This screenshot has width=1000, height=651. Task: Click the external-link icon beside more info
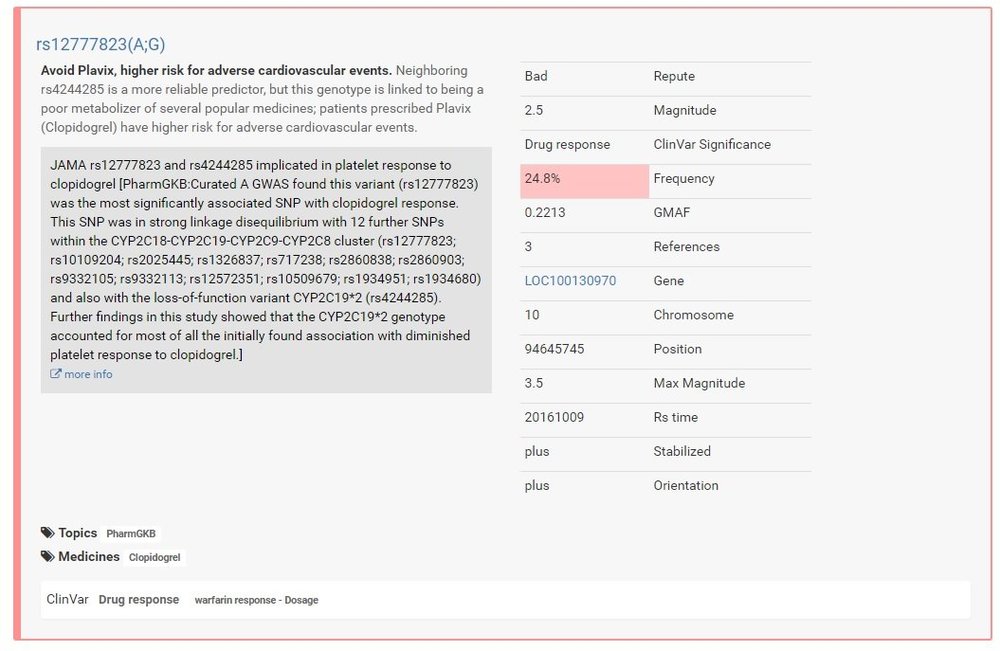pos(56,374)
